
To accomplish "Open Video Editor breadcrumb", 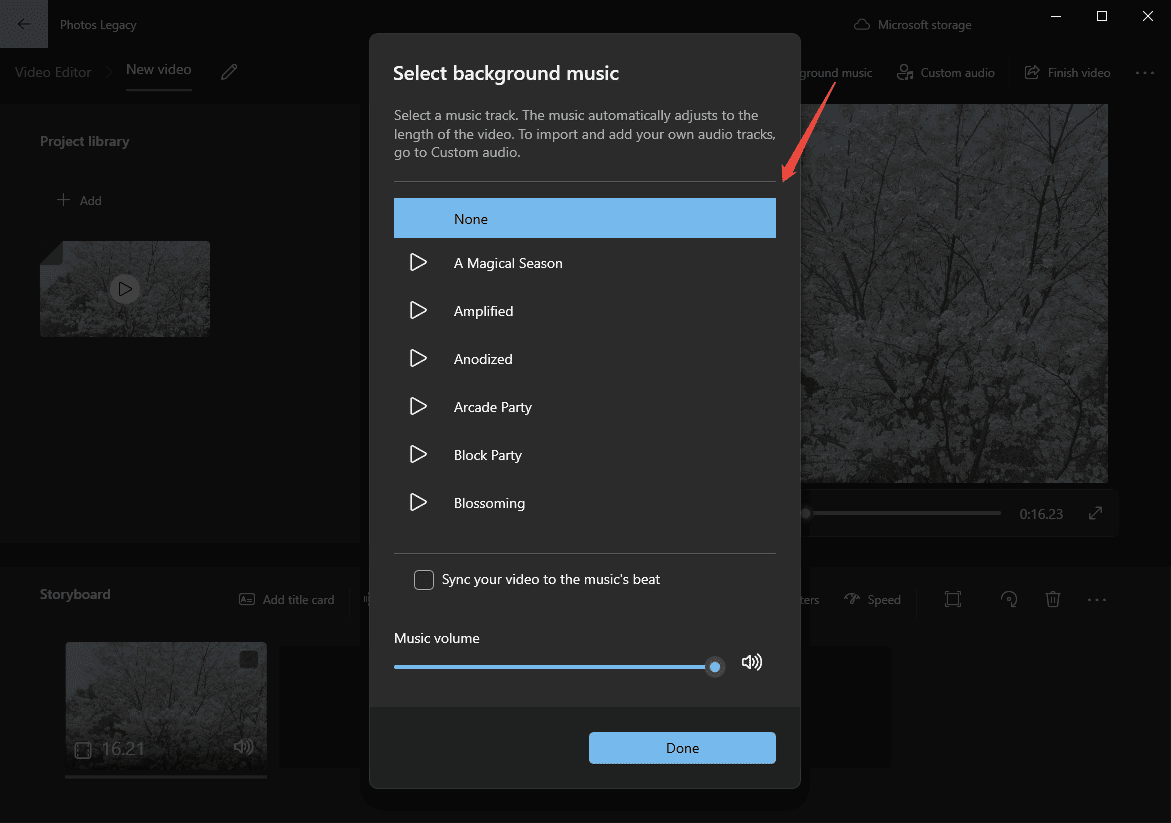I will click(x=53, y=72).
